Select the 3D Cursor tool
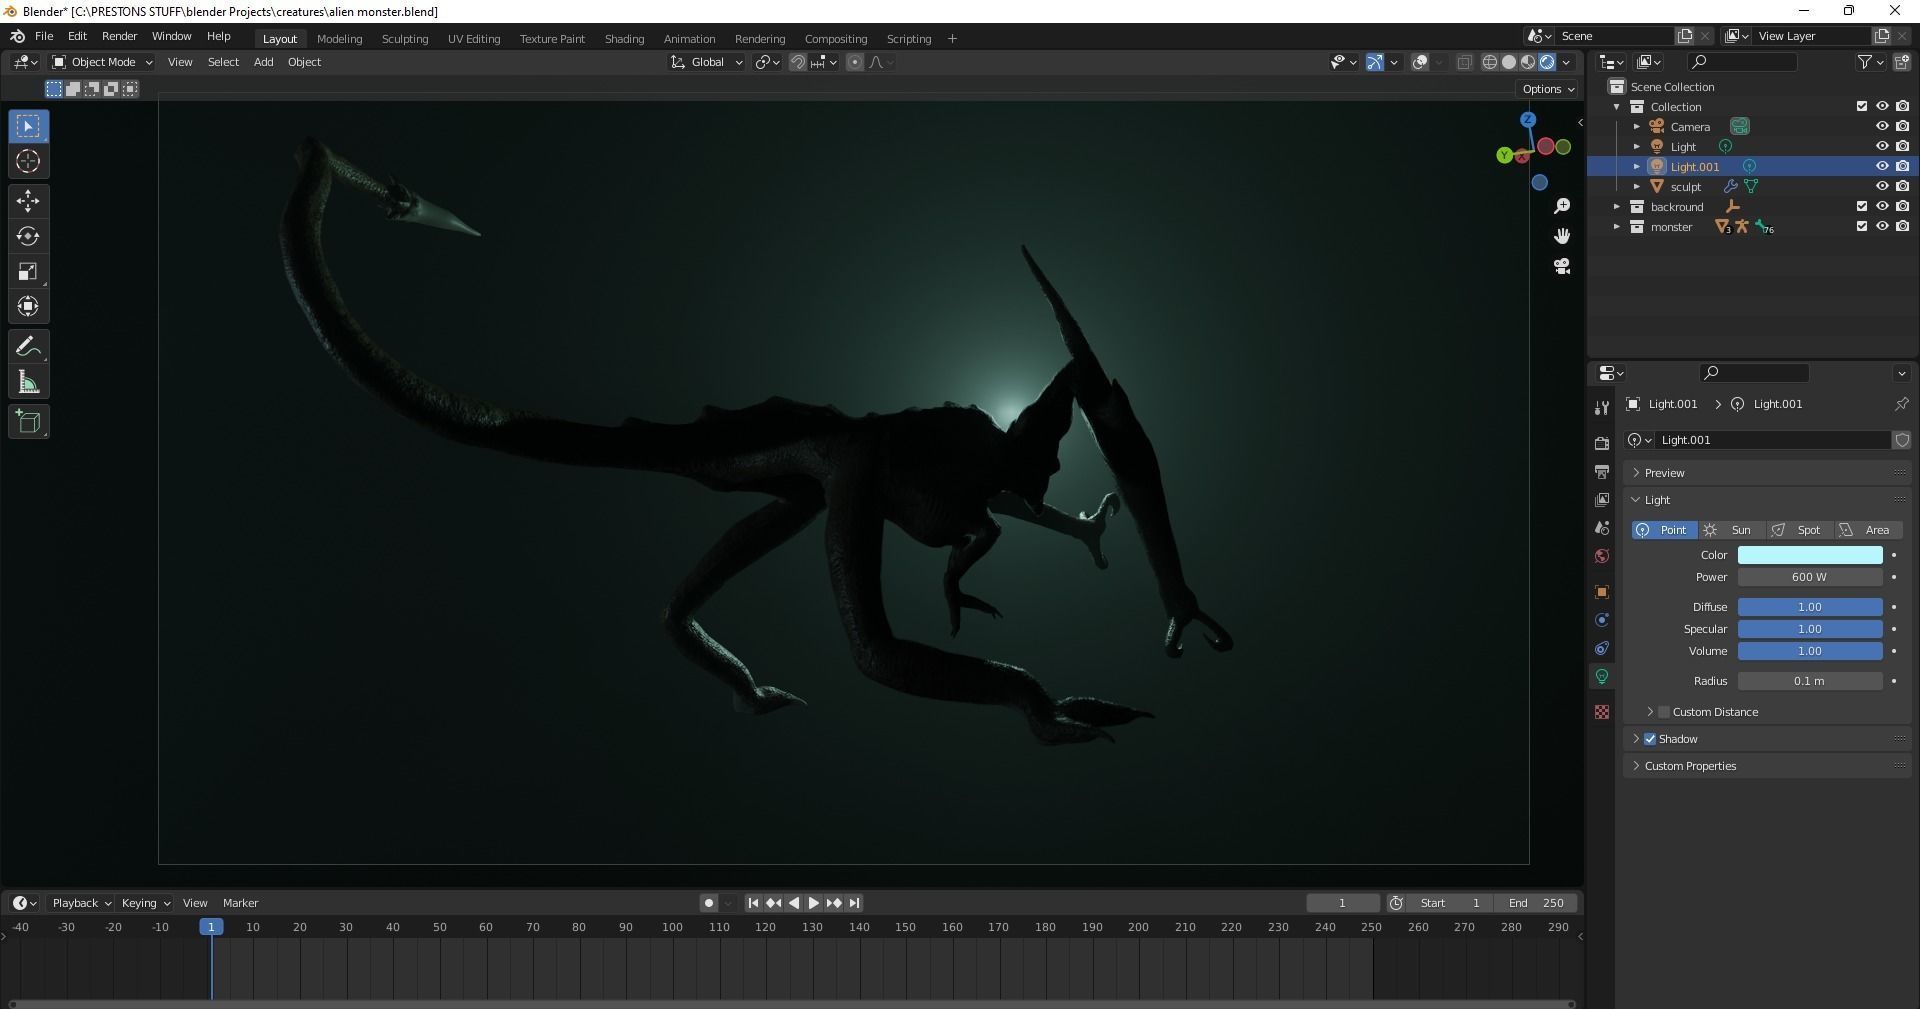Viewport: 1920px width, 1009px height. pos(28,161)
